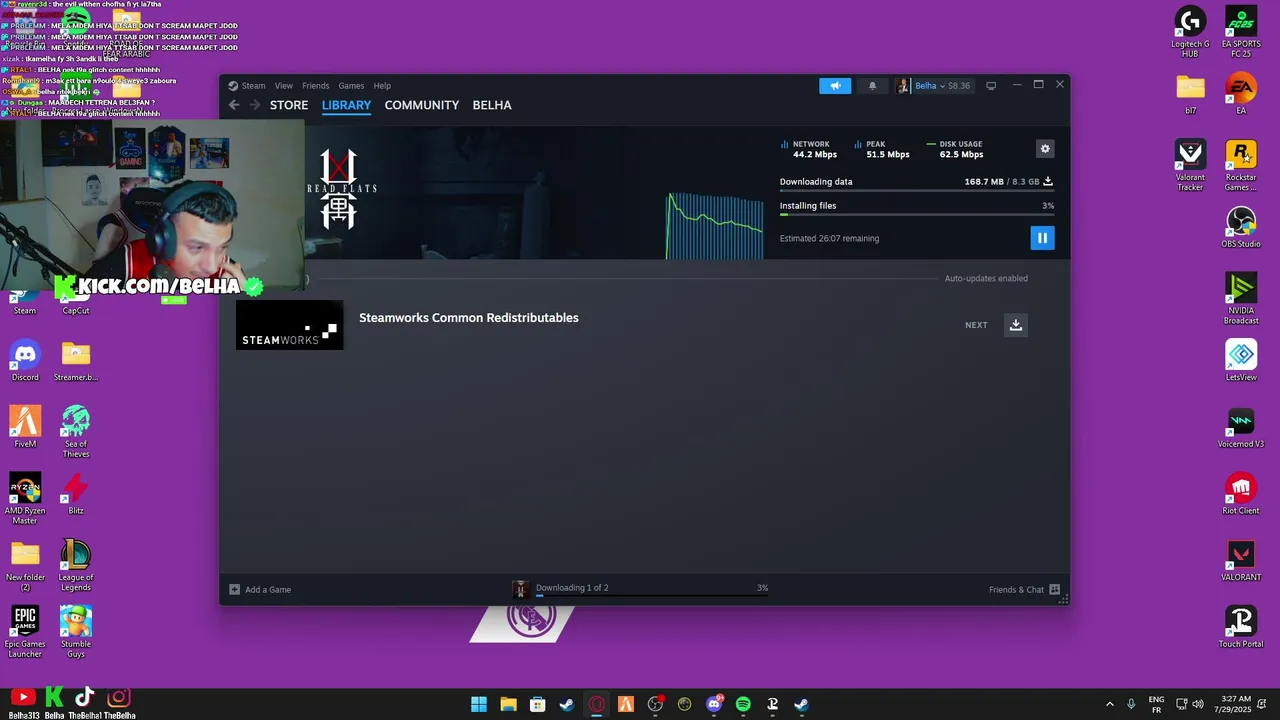Image resolution: width=1280 pixels, height=720 pixels.
Task: Open NVIDIA Broadcast desktop shortcut
Action: [1241, 299]
